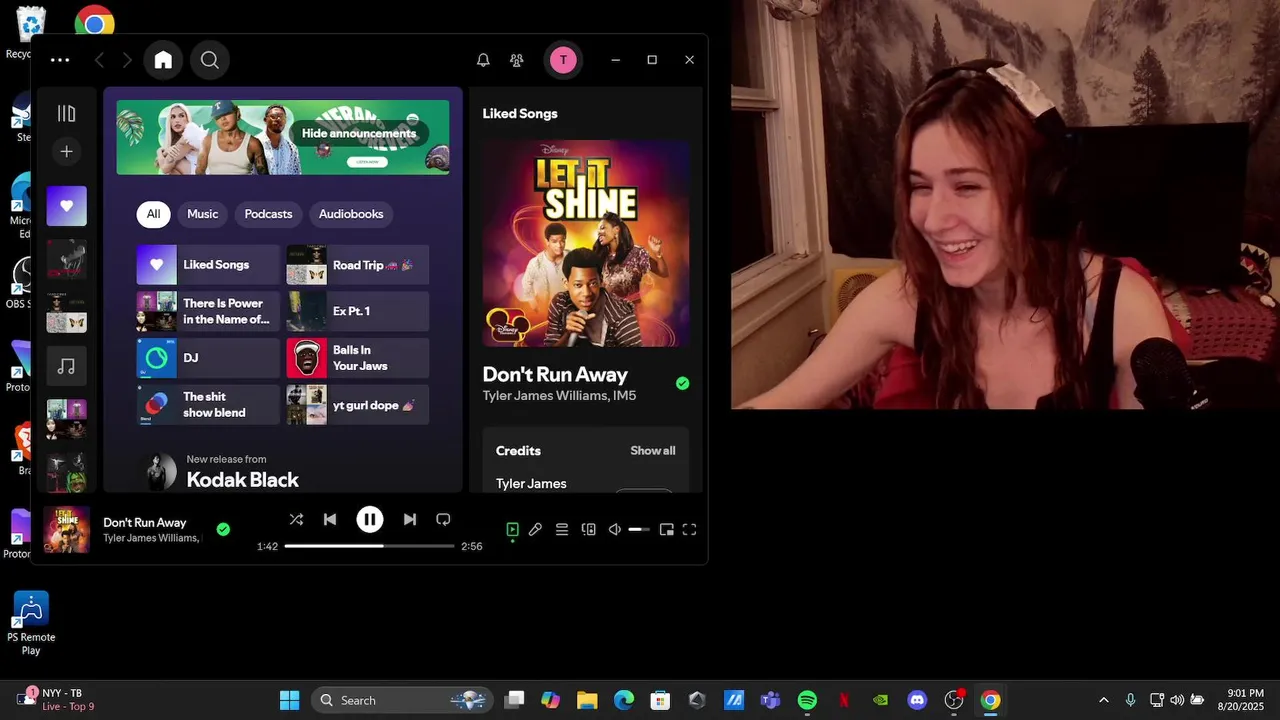This screenshot has width=1280, height=720.
Task: Open PS Remote Play desktop shortcut
Action: (31, 624)
